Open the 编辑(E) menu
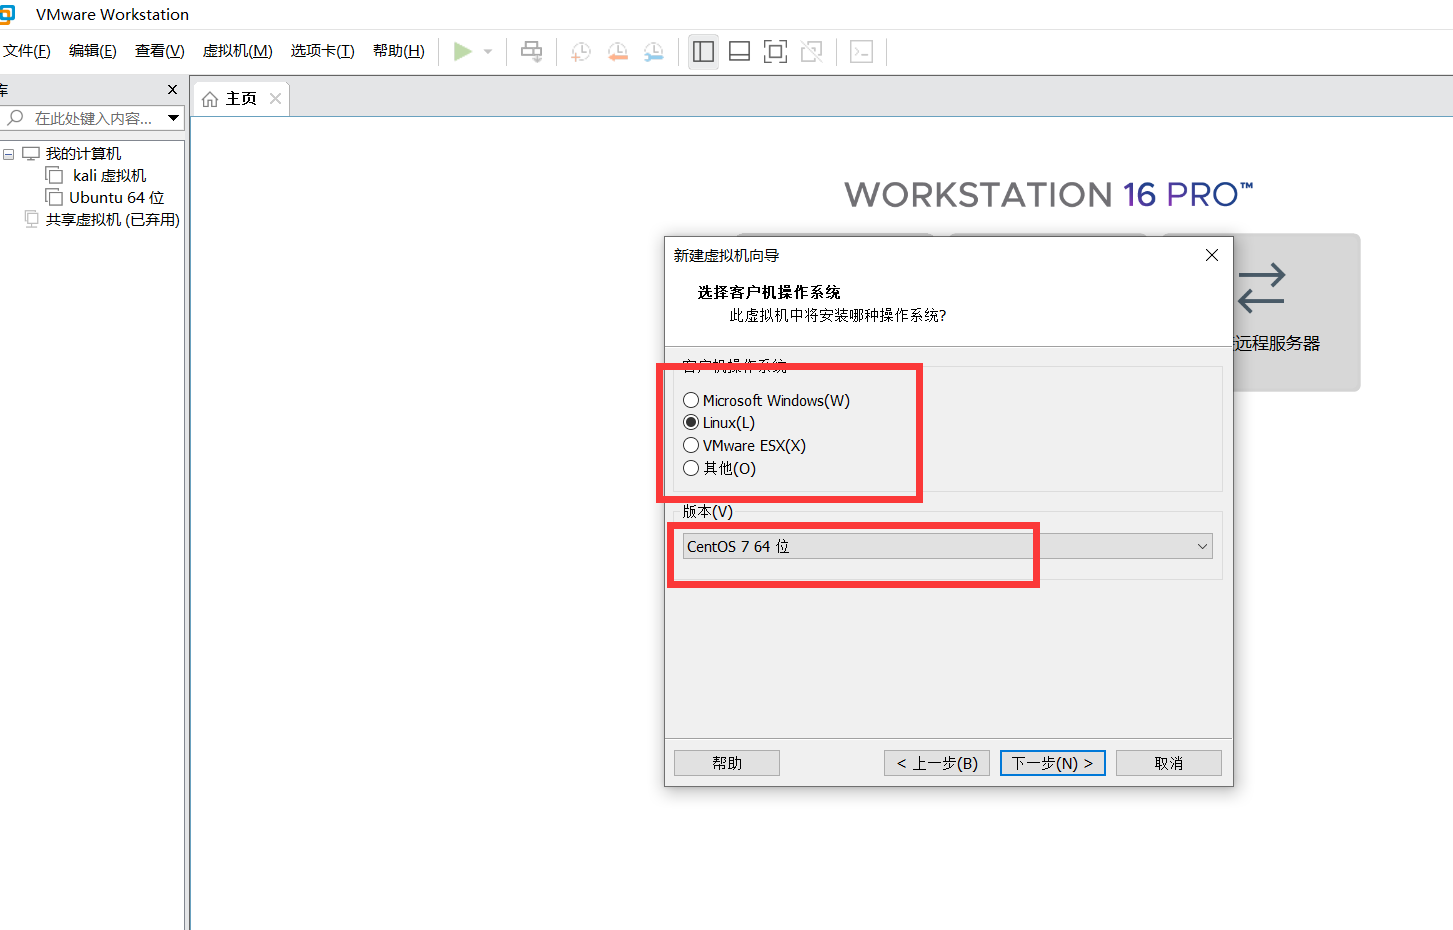 [x=92, y=51]
